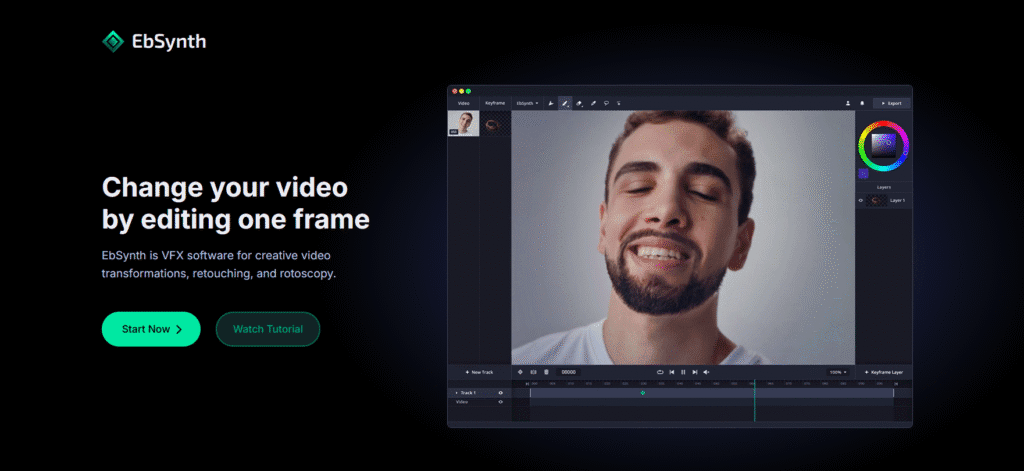The width and height of the screenshot is (1024, 471).
Task: Click the trash icon above the timeline
Action: pos(546,372)
